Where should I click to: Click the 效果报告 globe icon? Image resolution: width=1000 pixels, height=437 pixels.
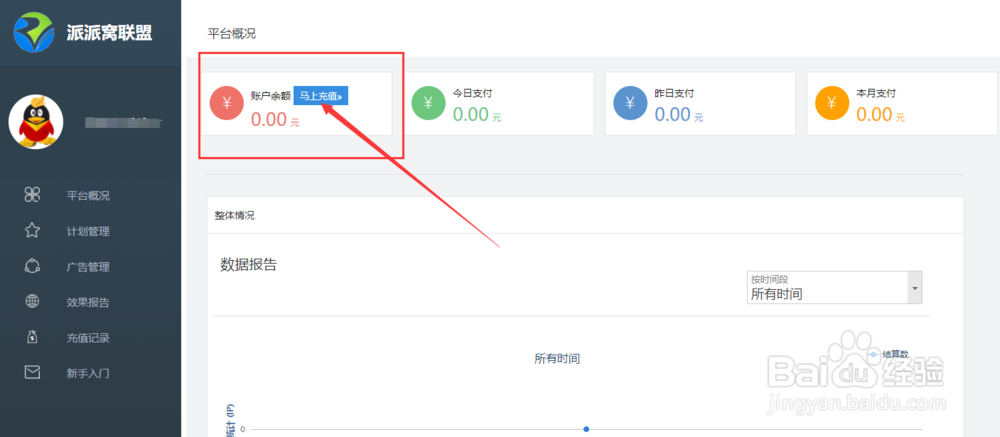pyautogui.click(x=33, y=301)
